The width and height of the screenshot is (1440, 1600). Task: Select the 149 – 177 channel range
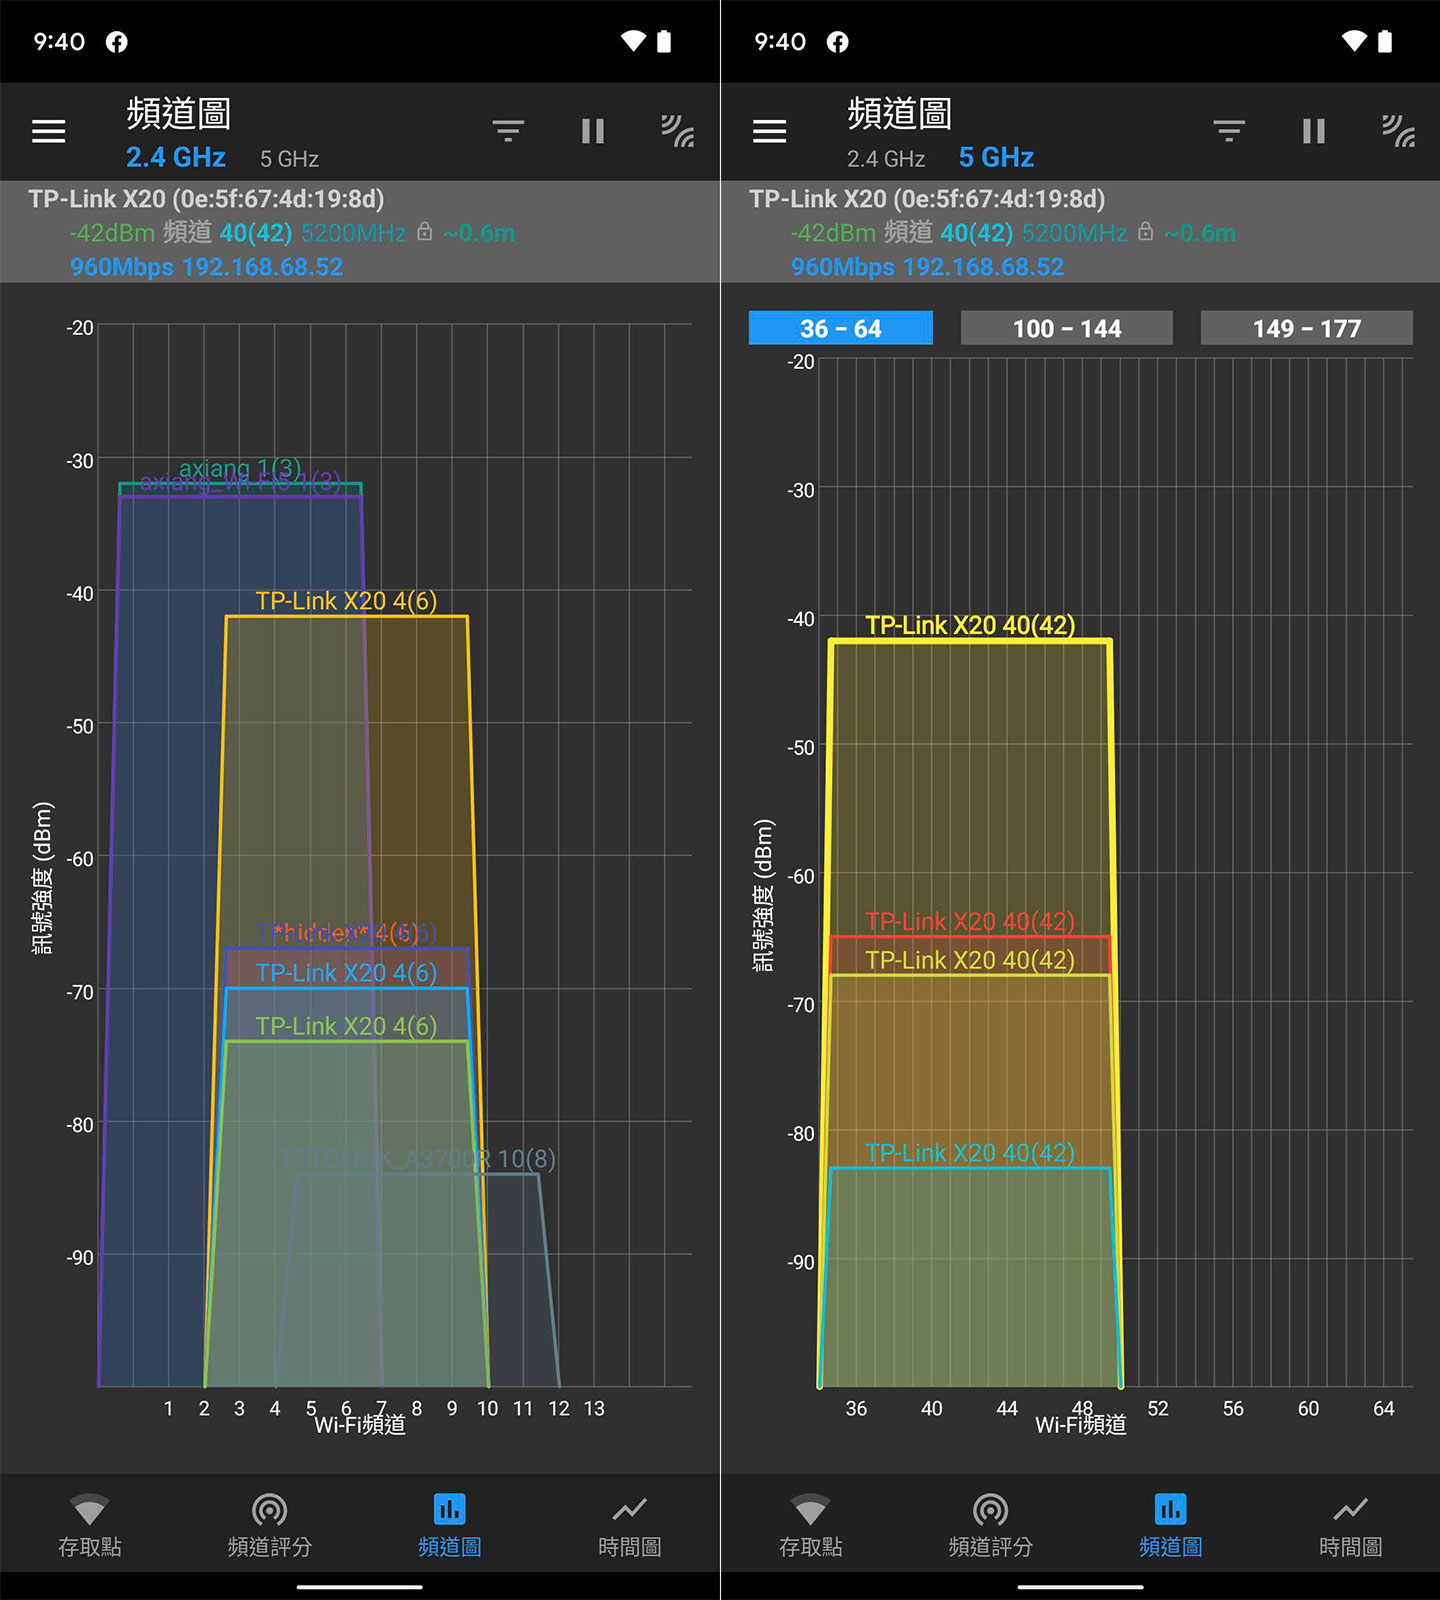click(x=1307, y=328)
